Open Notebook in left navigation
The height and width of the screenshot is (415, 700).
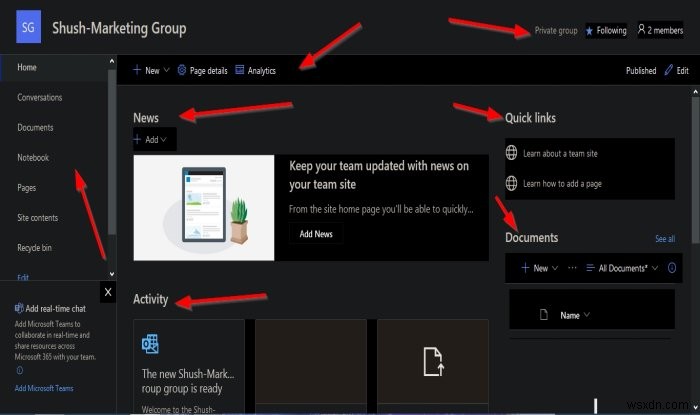tap(33, 158)
